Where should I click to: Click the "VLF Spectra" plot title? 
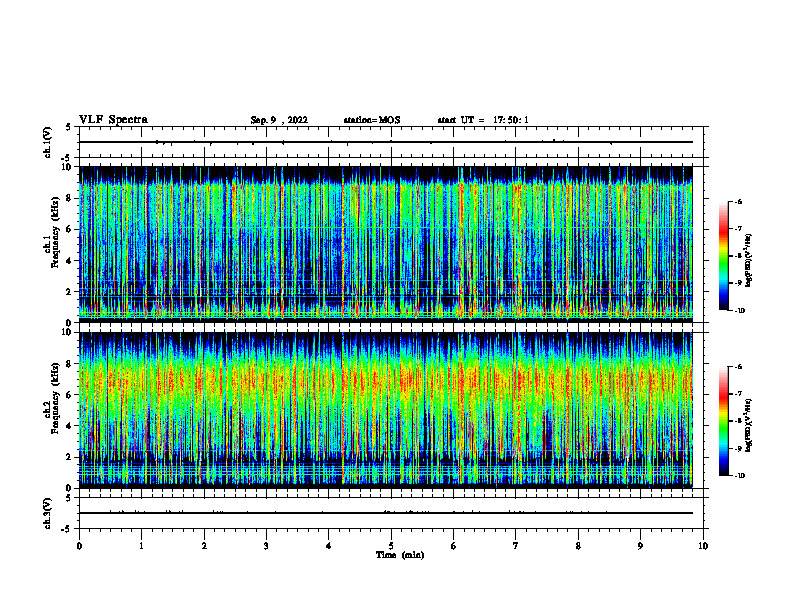(x=114, y=120)
